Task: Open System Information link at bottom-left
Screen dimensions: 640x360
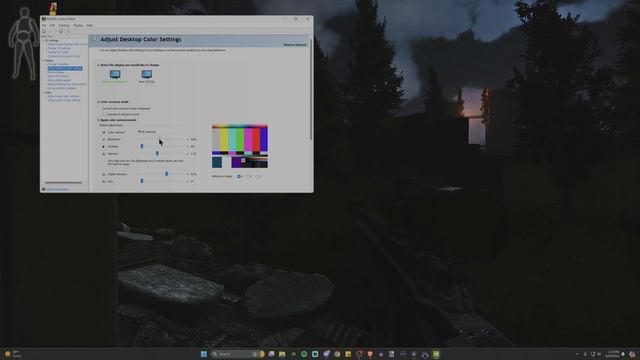Action: coord(57,189)
